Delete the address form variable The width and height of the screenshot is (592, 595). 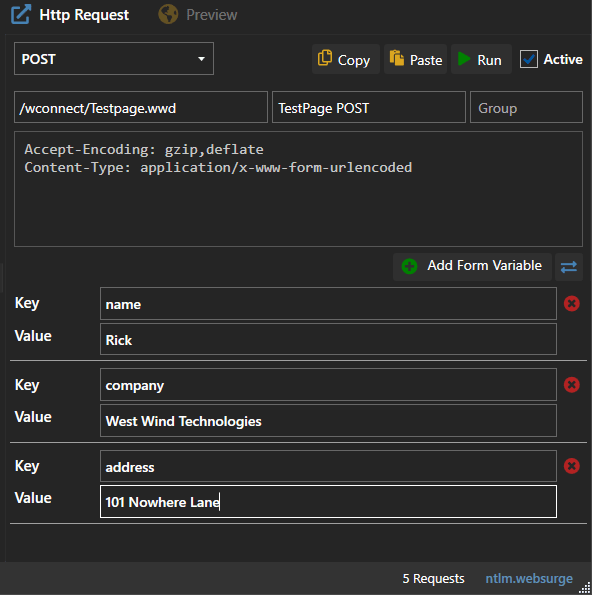tap(572, 466)
